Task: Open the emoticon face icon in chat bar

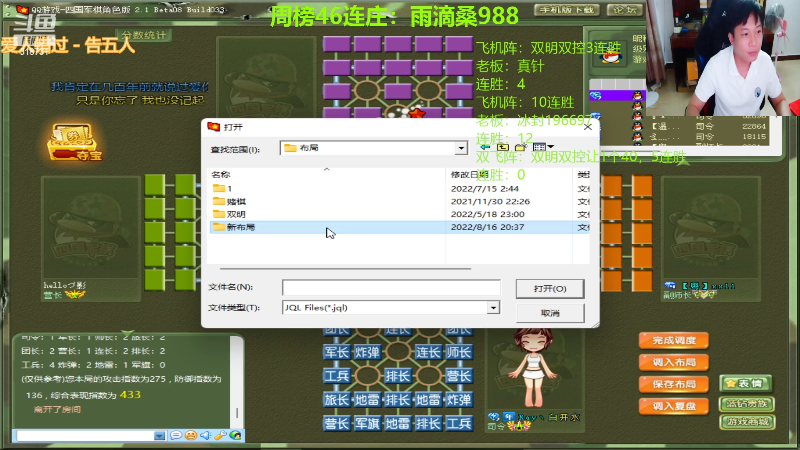Action: tap(191, 435)
